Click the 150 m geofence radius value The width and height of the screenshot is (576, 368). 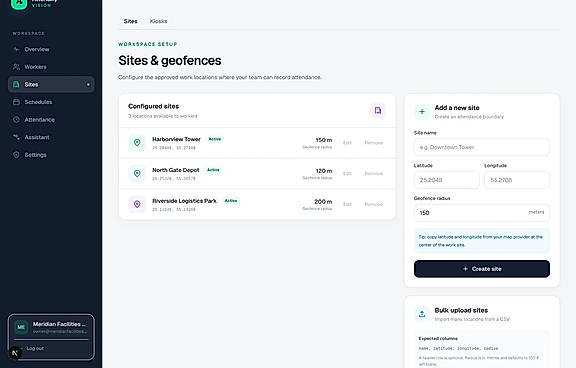tap(324, 140)
